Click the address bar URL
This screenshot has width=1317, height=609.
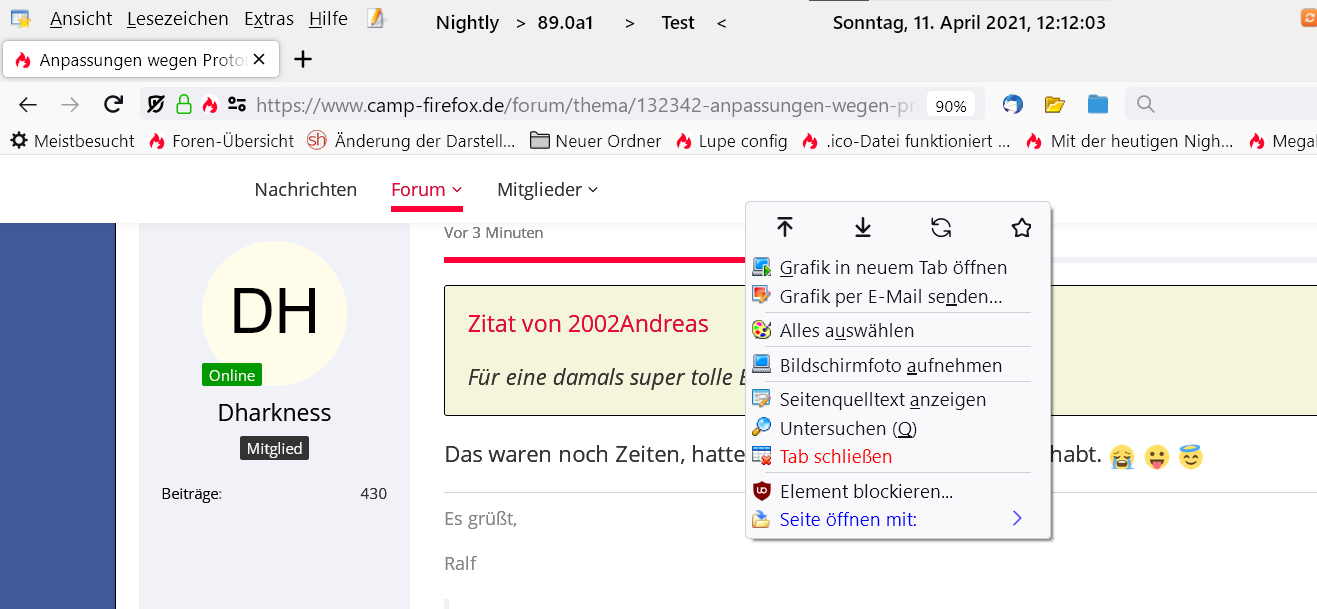[x=584, y=105]
